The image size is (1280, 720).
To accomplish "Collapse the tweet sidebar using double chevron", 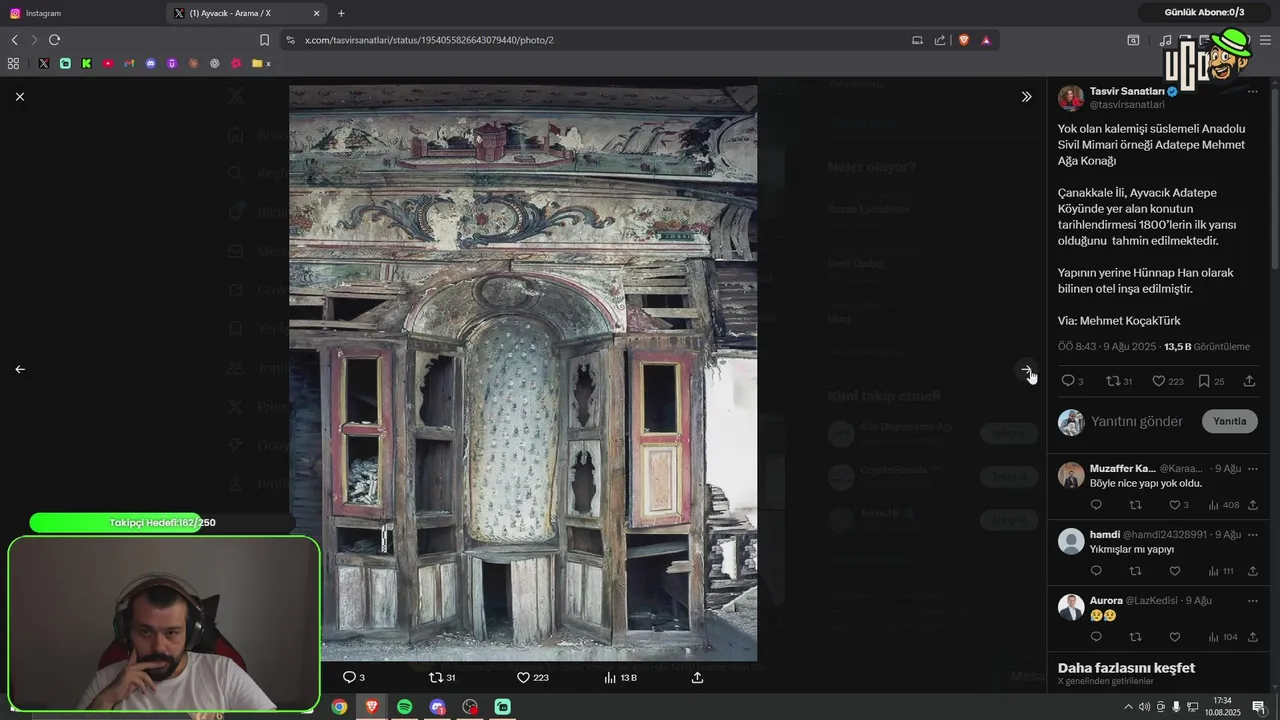I will (1026, 97).
